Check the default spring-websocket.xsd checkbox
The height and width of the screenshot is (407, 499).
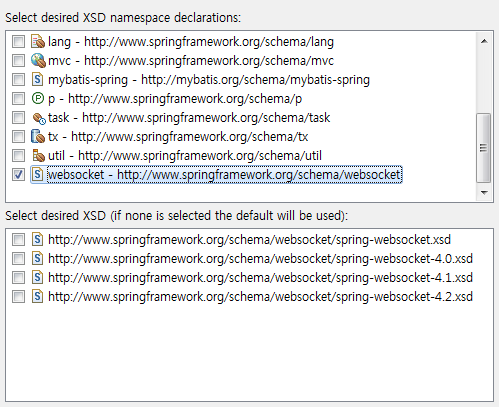[x=18, y=240]
